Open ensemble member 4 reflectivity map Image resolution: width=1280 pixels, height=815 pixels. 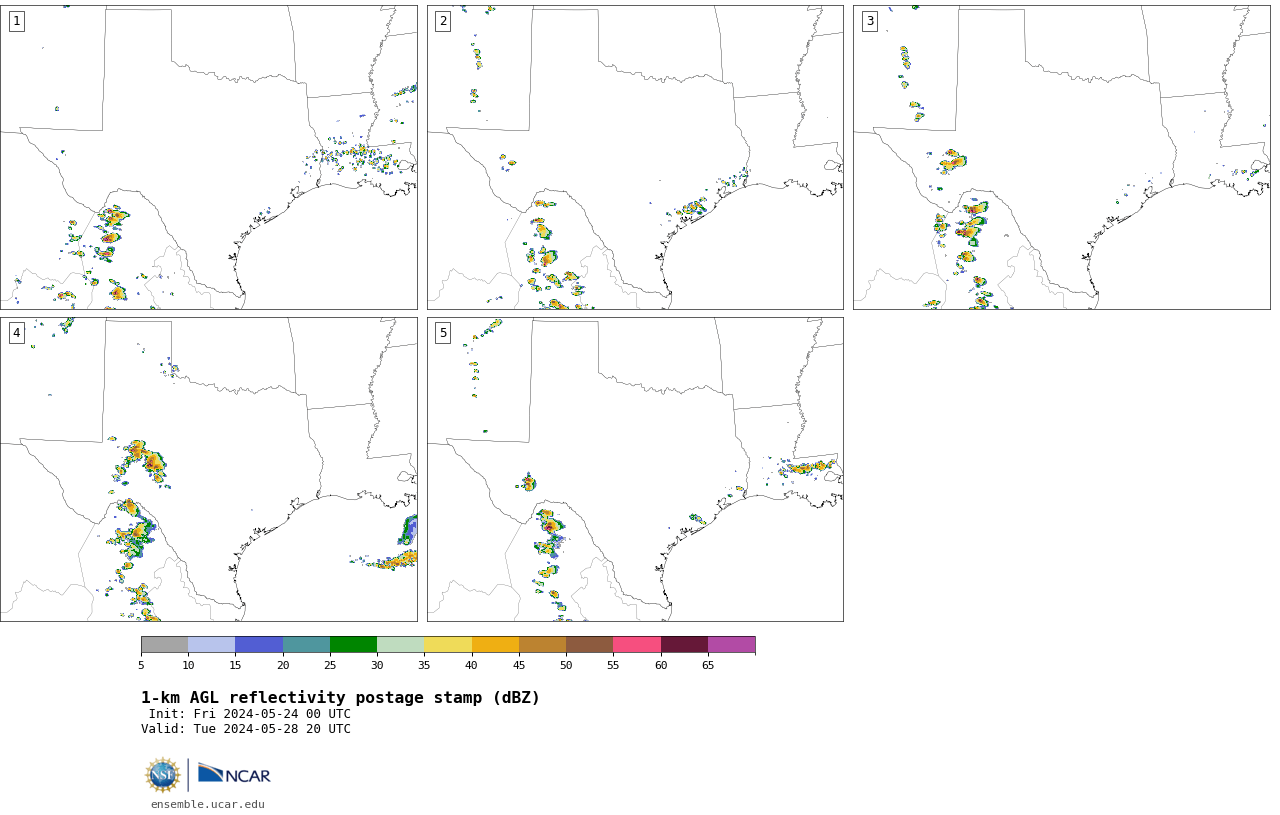click(x=208, y=469)
